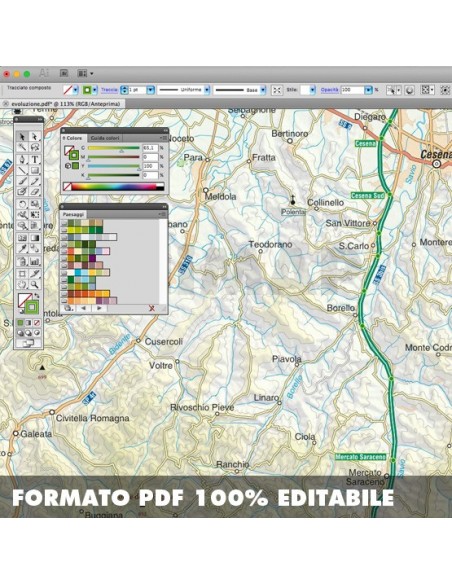Viewport: 452px width, 584px height.
Task: Open Opacità transparency panel link
Action: tap(330, 90)
